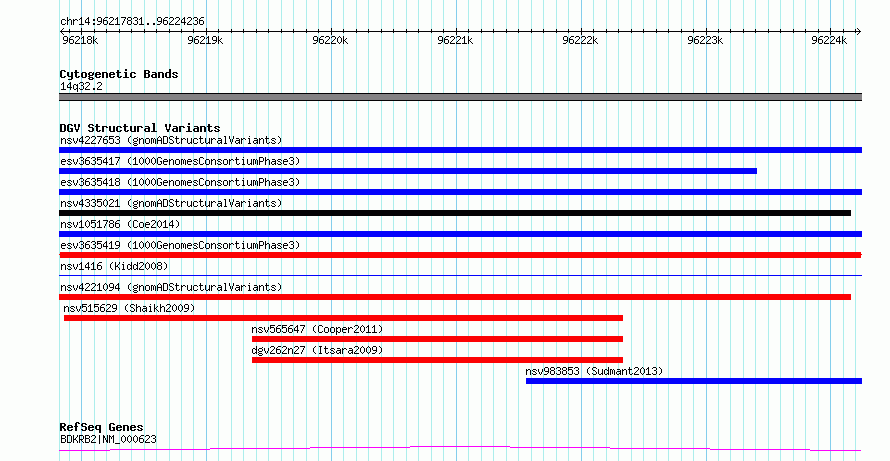Click the 96222k ruler tick label
This screenshot has height=461, width=890.
580,41
